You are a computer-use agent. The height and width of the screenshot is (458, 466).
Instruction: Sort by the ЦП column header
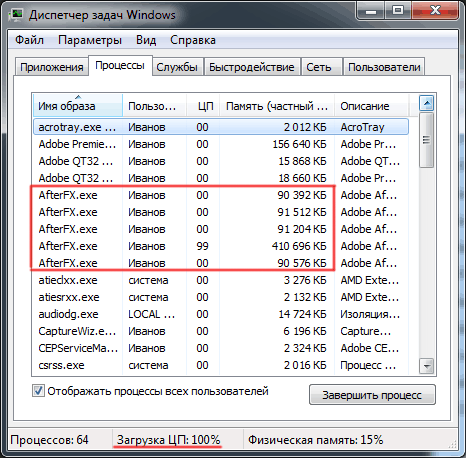coord(203,106)
